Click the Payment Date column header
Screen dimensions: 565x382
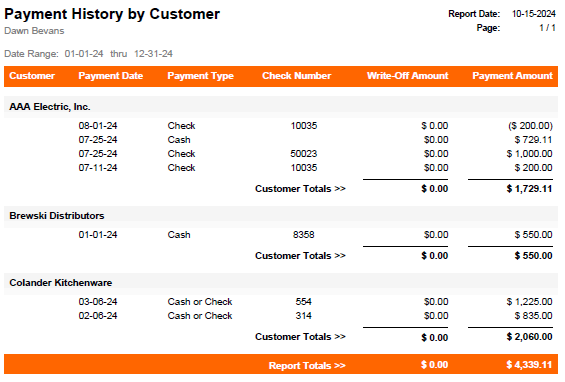[x=111, y=76]
